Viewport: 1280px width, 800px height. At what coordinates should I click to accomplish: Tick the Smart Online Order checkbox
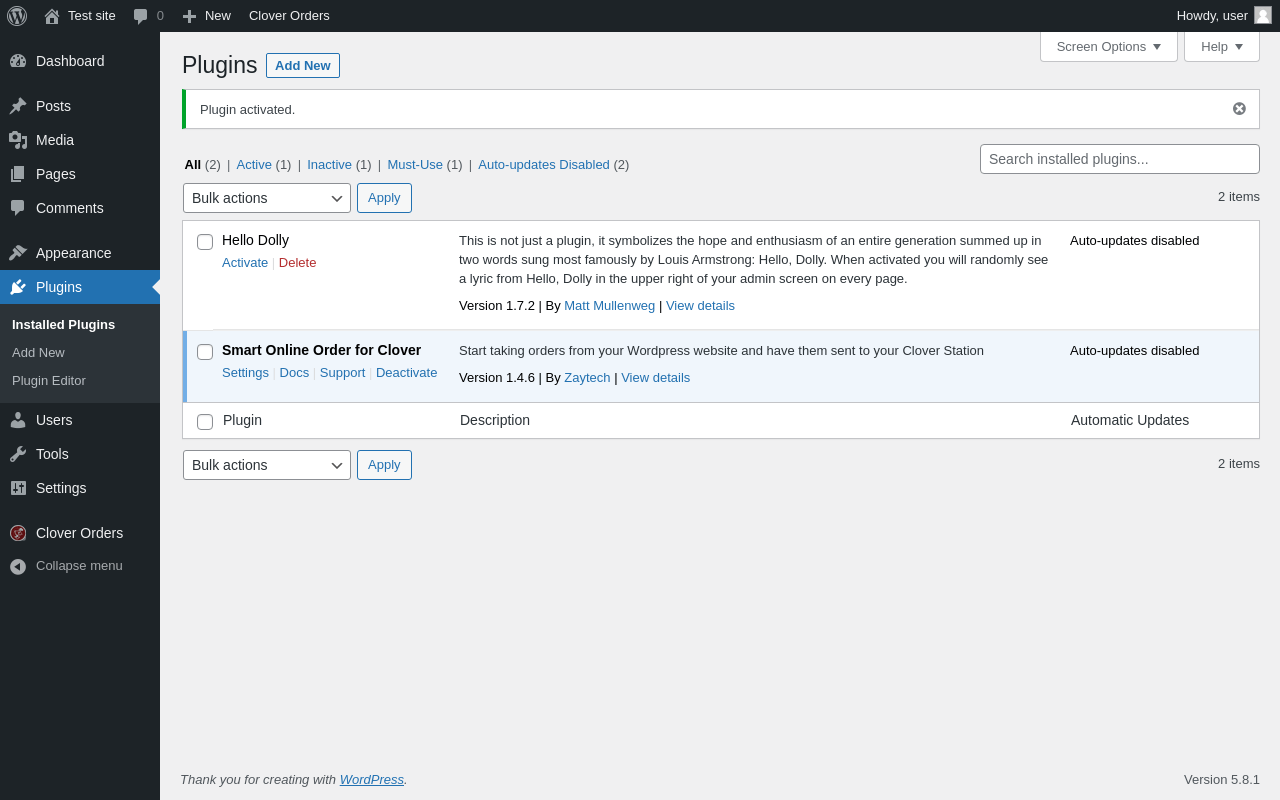coord(205,352)
